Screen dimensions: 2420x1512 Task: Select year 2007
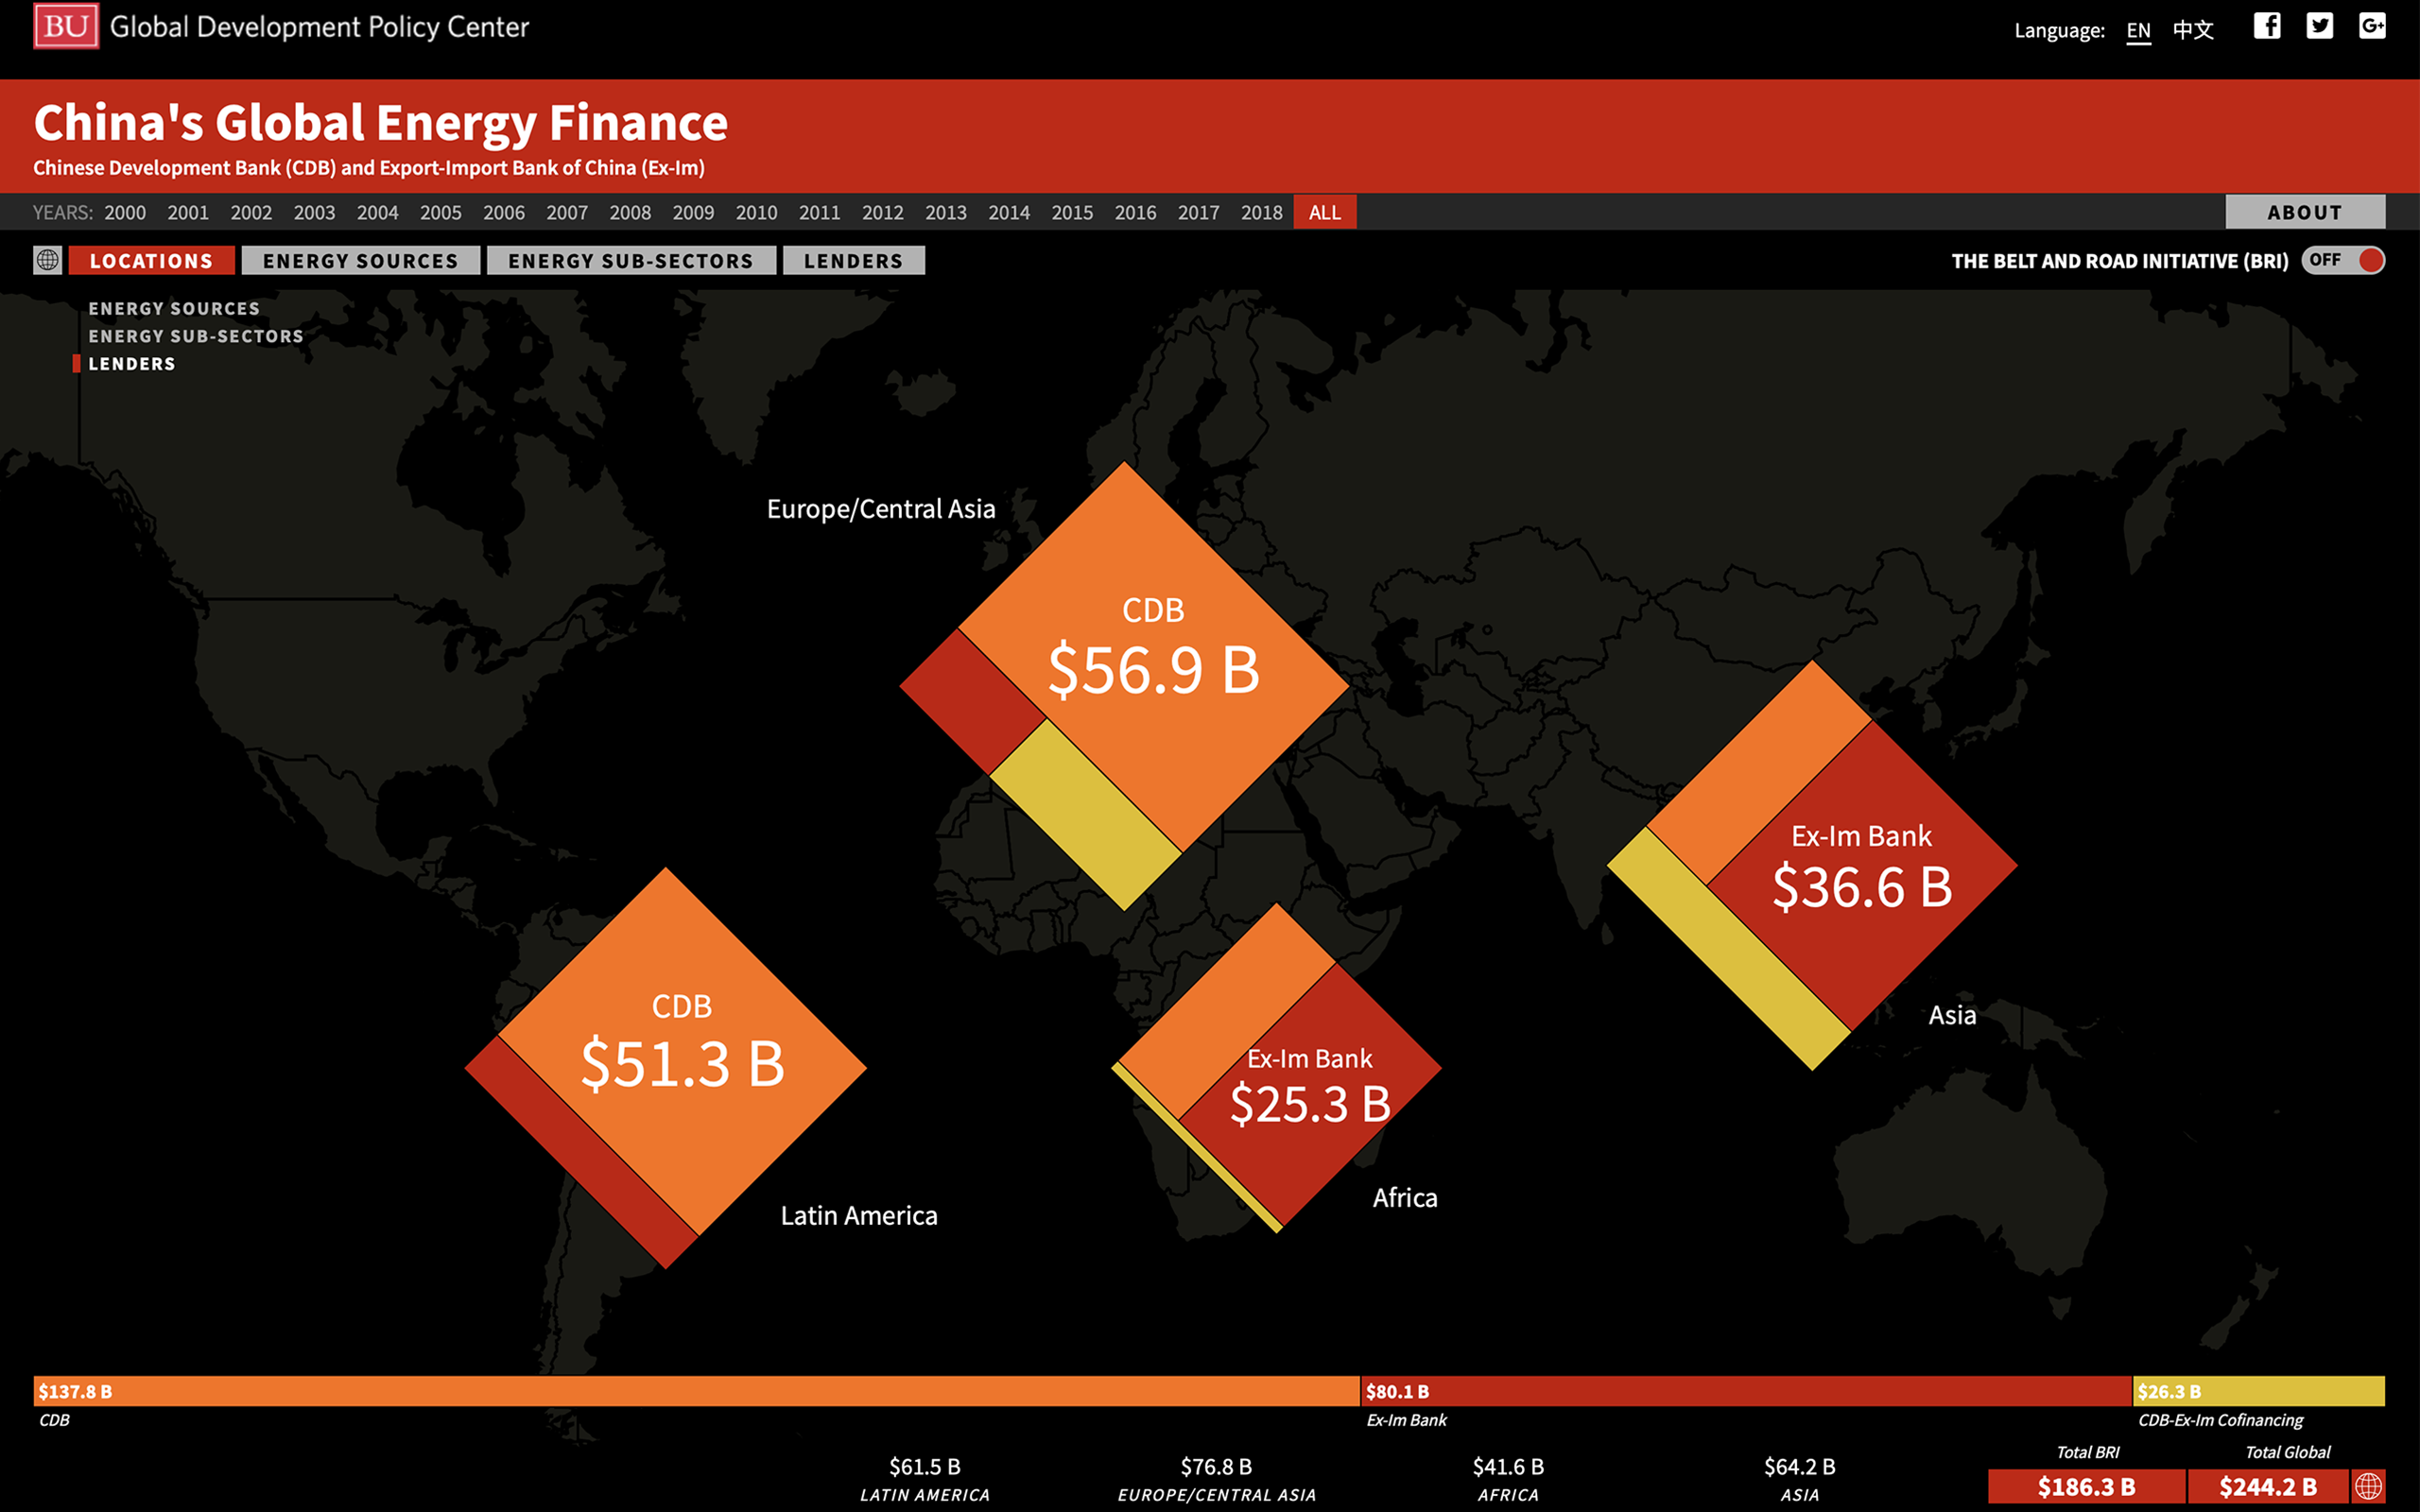point(567,212)
